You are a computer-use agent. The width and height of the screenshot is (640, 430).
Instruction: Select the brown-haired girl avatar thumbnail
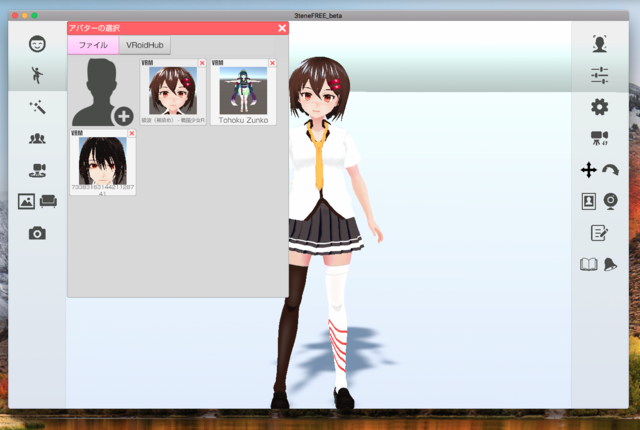(x=173, y=92)
